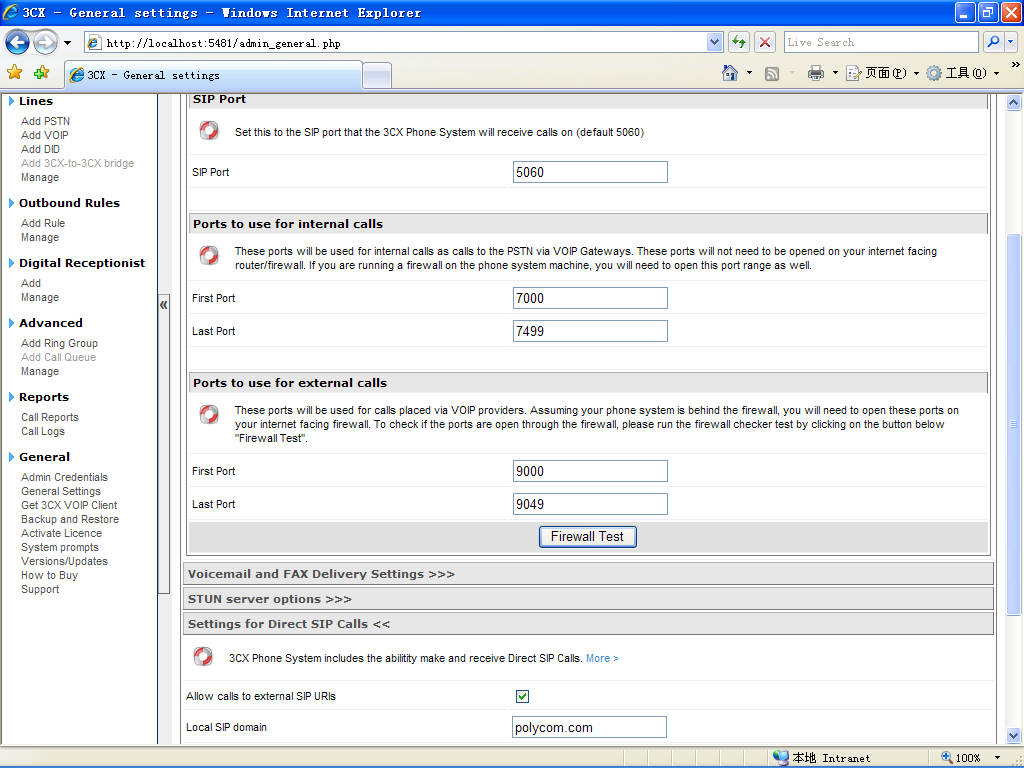Click the Print icon in toolbar
Screen dimensions: 1024x768
tap(816, 73)
